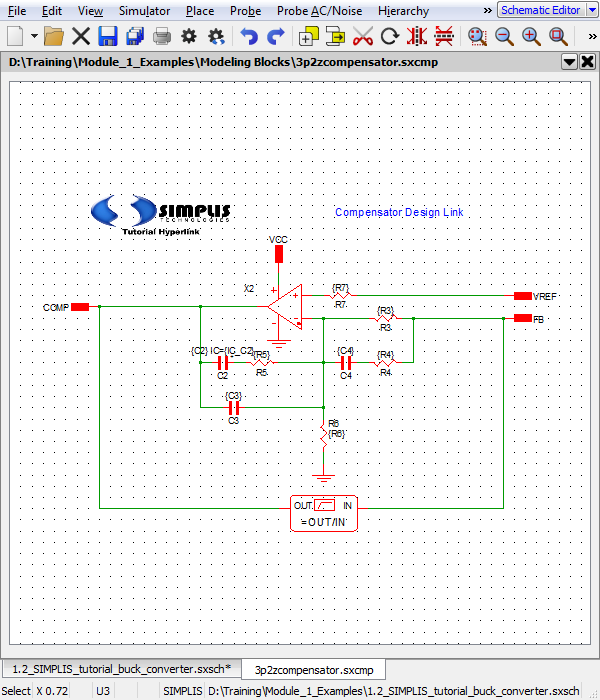Open a file with the folder icon

click(x=54, y=36)
